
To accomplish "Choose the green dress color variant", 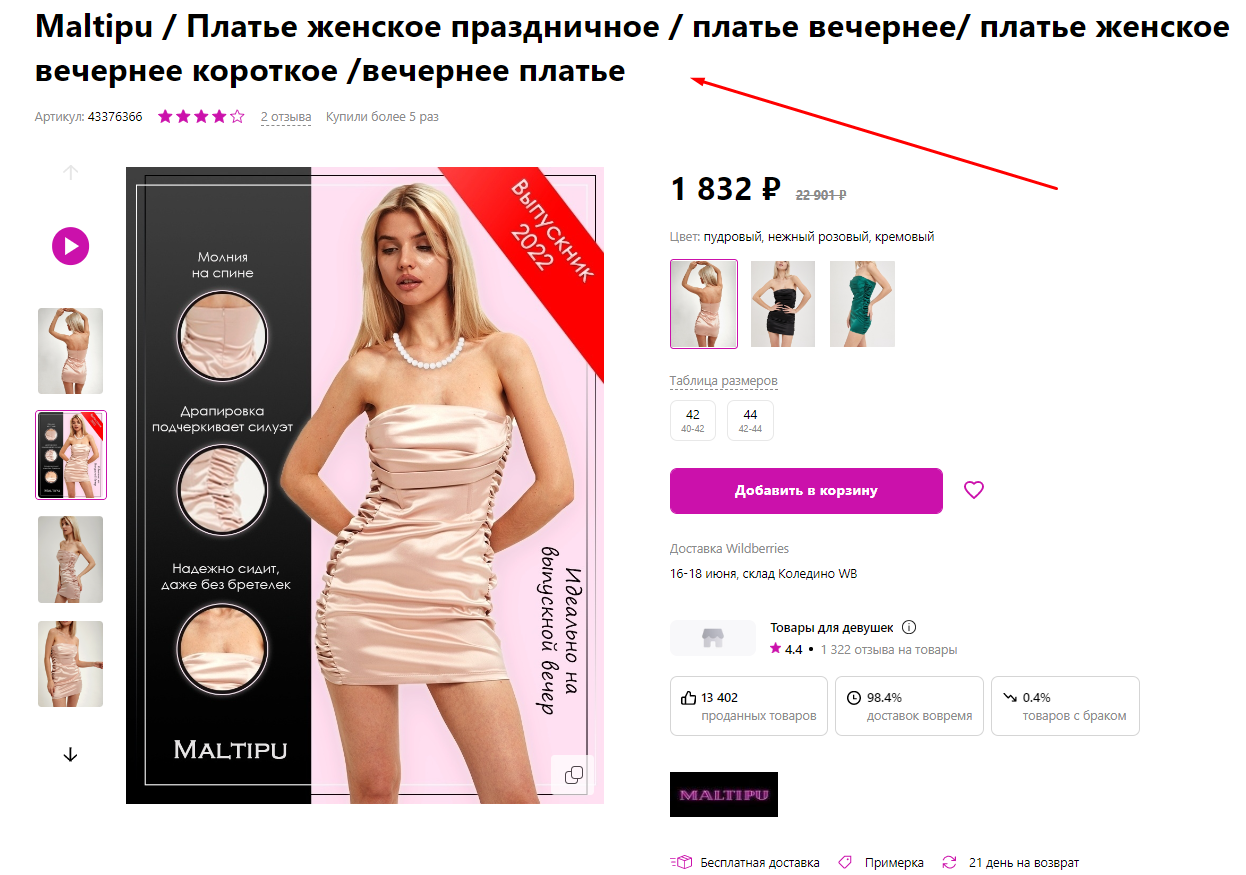I will point(862,304).
